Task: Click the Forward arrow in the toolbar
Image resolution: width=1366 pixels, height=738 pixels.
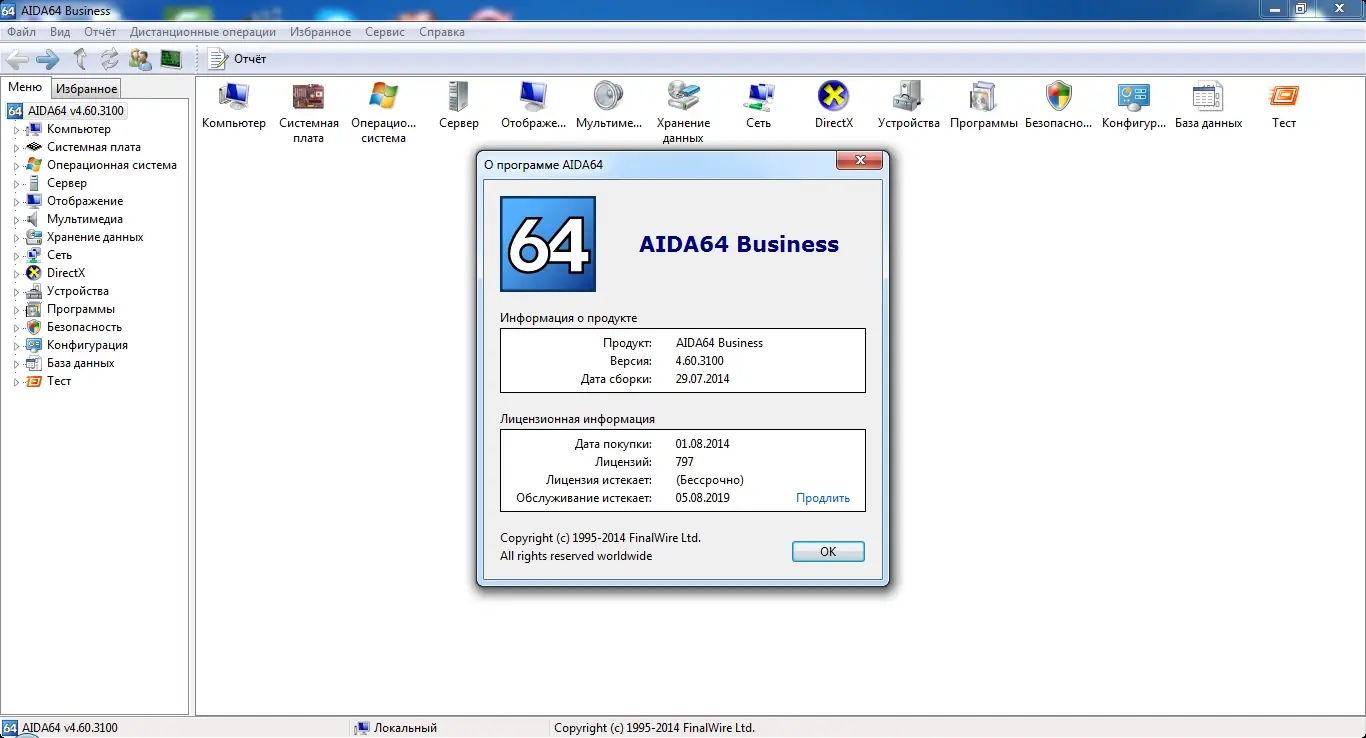Action: (48, 59)
